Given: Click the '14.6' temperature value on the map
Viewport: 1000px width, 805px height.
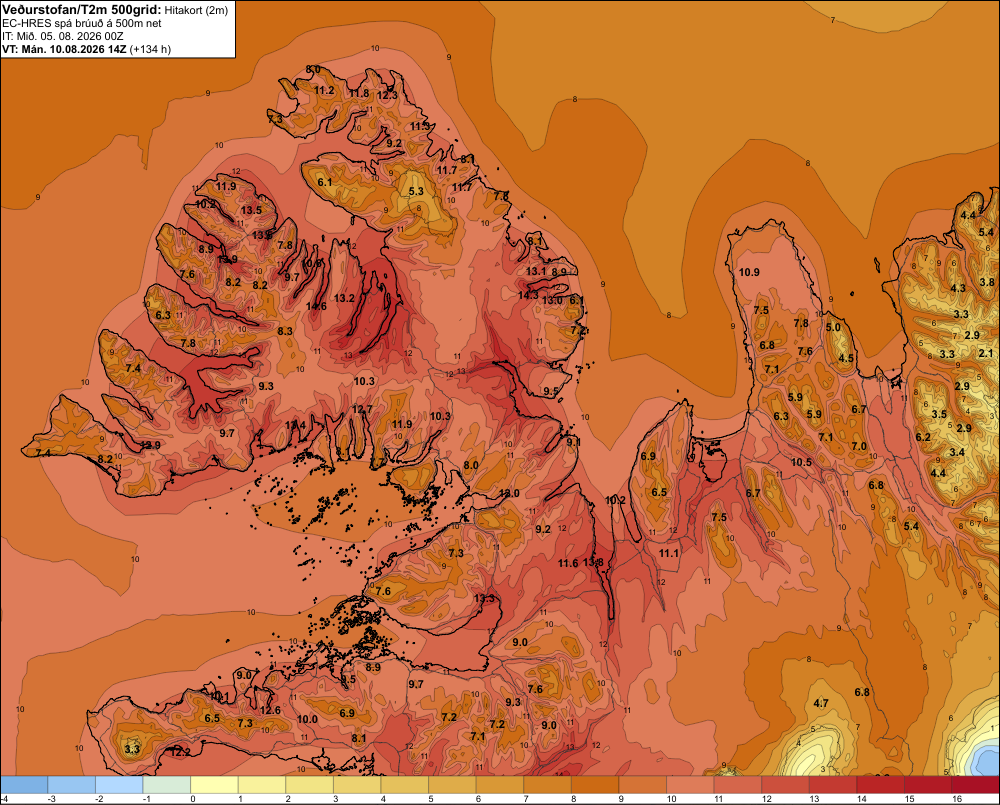Looking at the screenshot, I should 316,306.
